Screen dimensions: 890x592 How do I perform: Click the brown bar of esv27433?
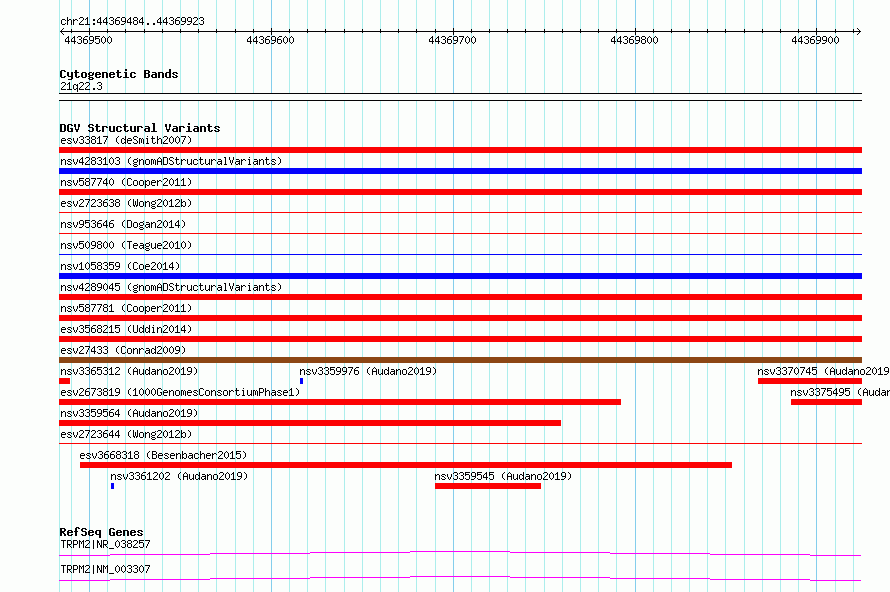point(460,360)
